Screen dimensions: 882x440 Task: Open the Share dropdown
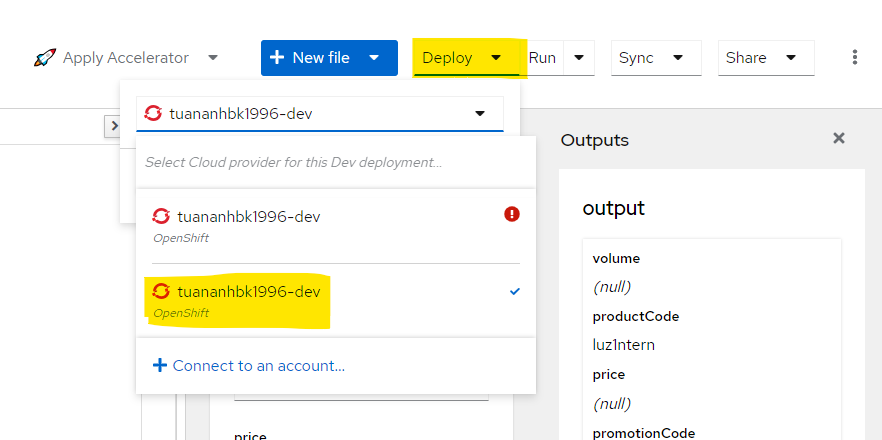pyautogui.click(x=766, y=58)
